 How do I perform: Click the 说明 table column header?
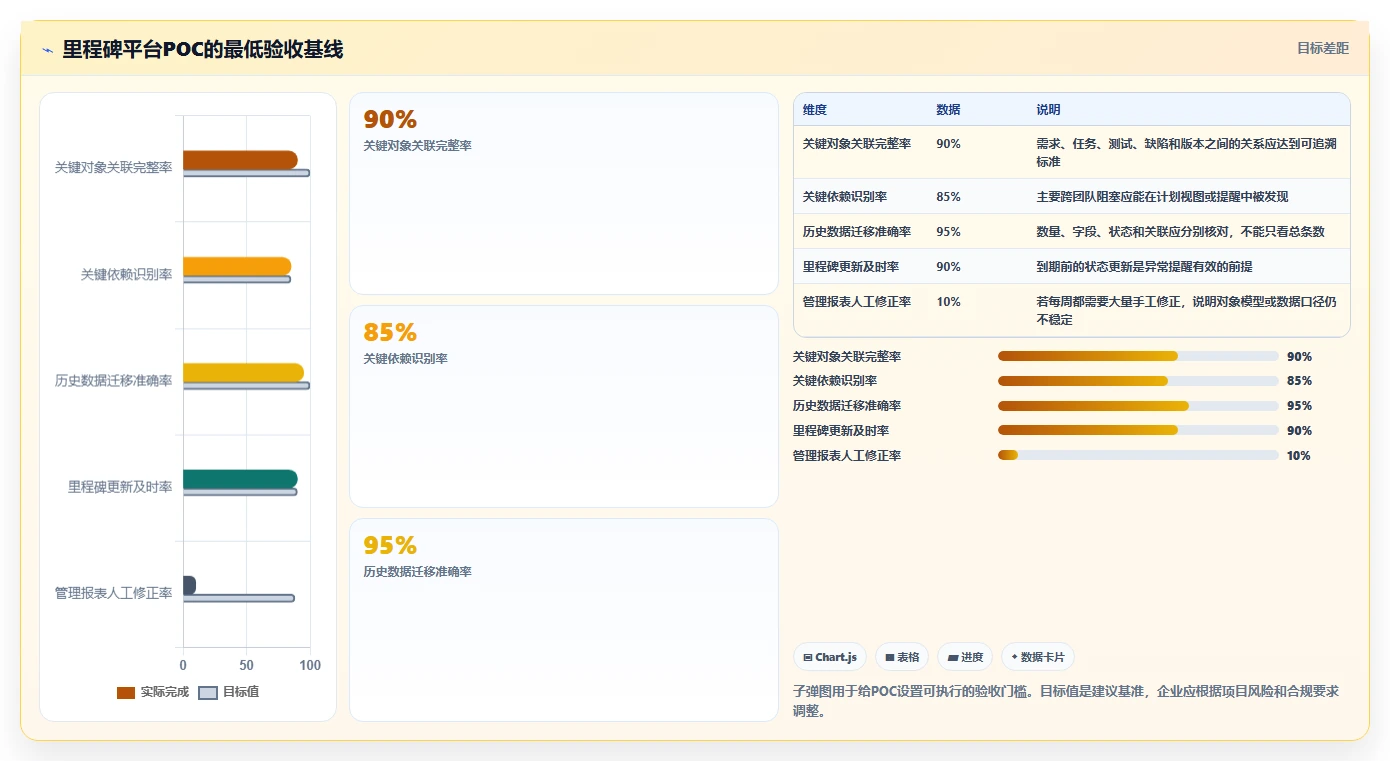[1048, 110]
